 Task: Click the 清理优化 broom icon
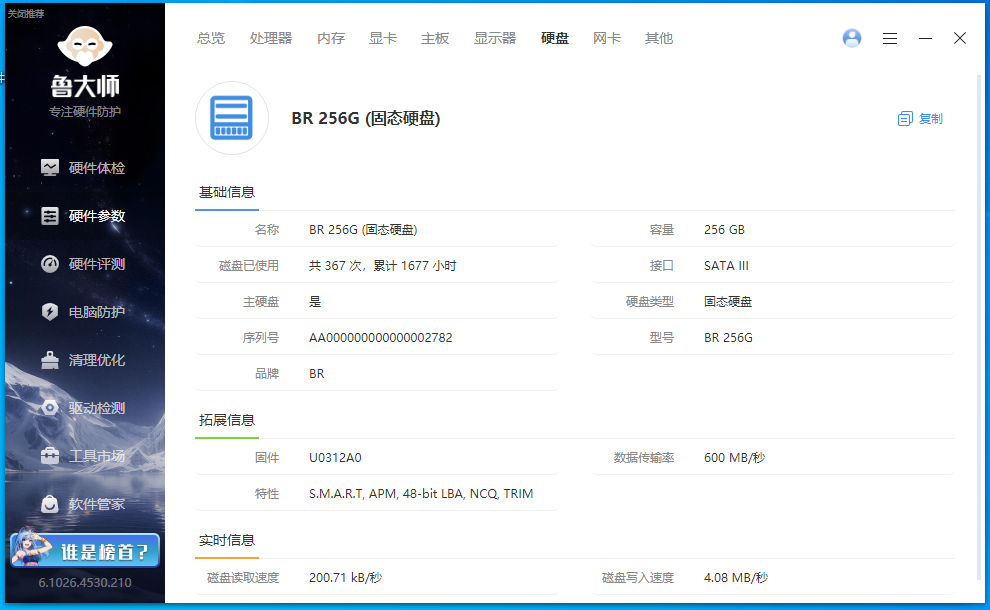pos(50,360)
